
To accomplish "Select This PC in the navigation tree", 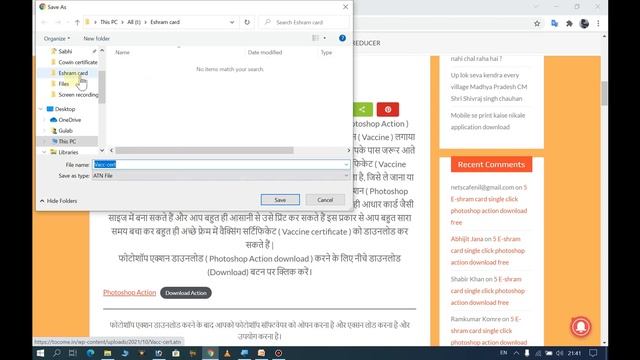I will click(x=67, y=141).
